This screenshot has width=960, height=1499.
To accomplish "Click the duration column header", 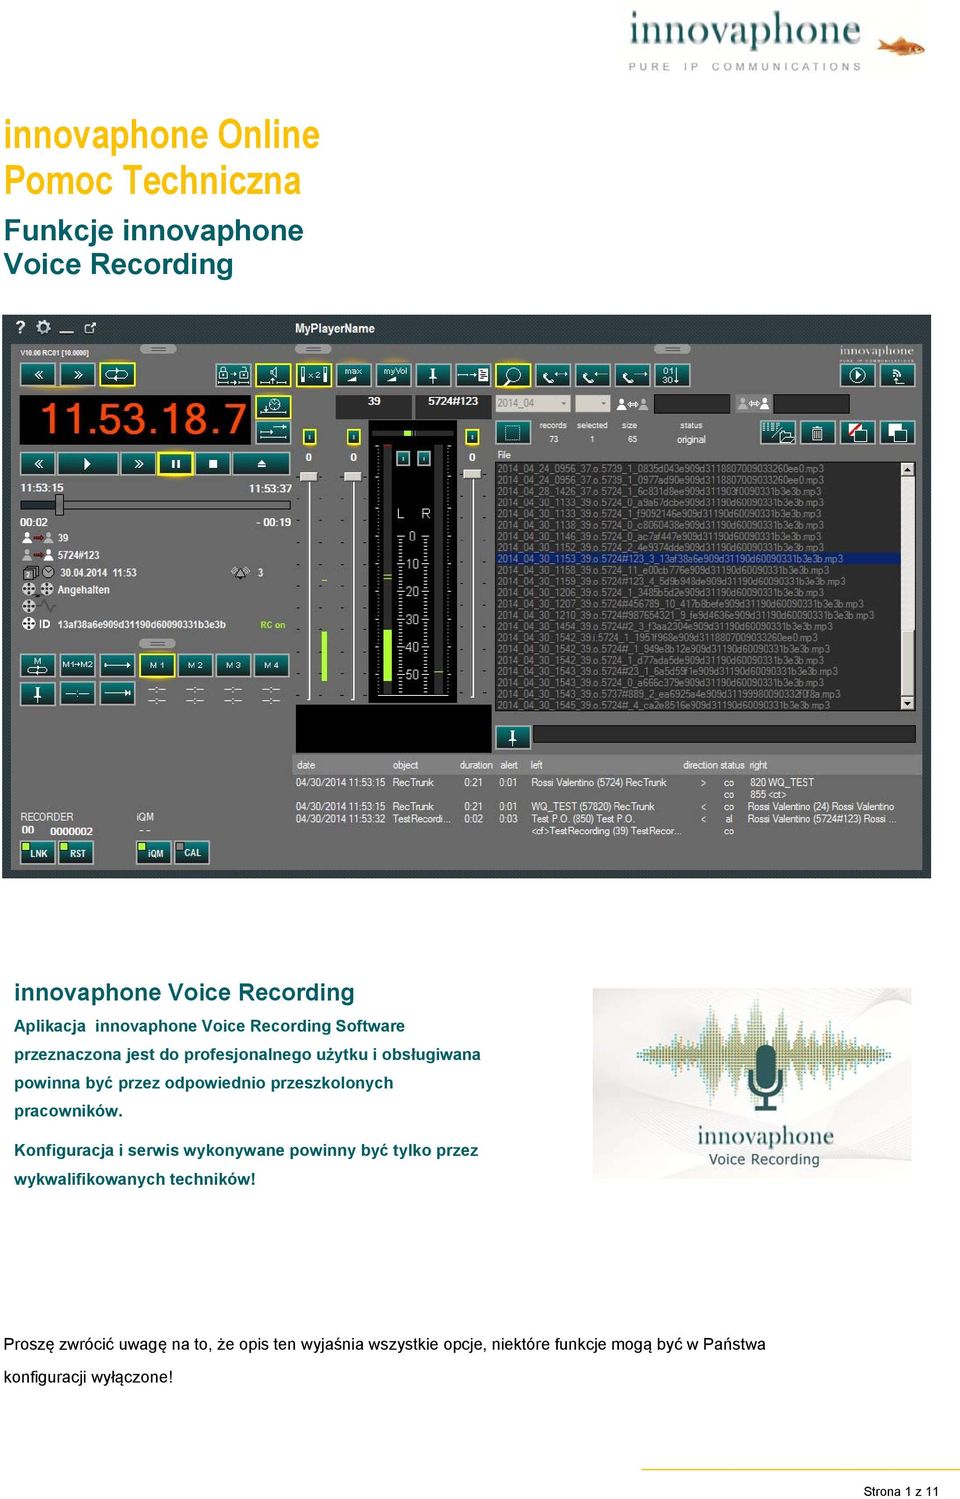I will (x=476, y=766).
